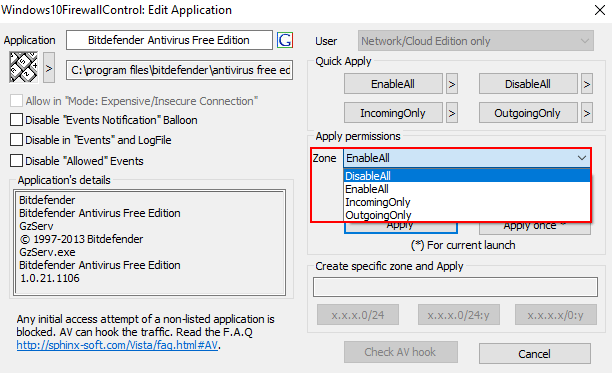Viewport: 612px width, 373px height.
Task: Click the Application name text field
Action: coord(169,40)
